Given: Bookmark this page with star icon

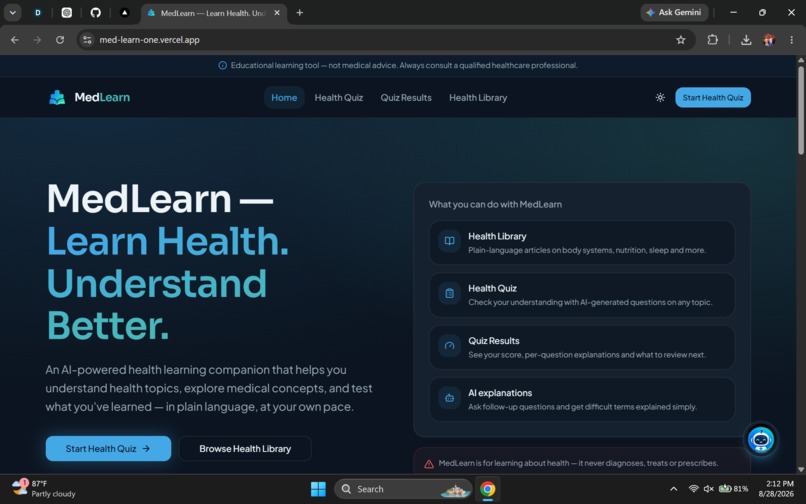Looking at the screenshot, I should click(681, 40).
